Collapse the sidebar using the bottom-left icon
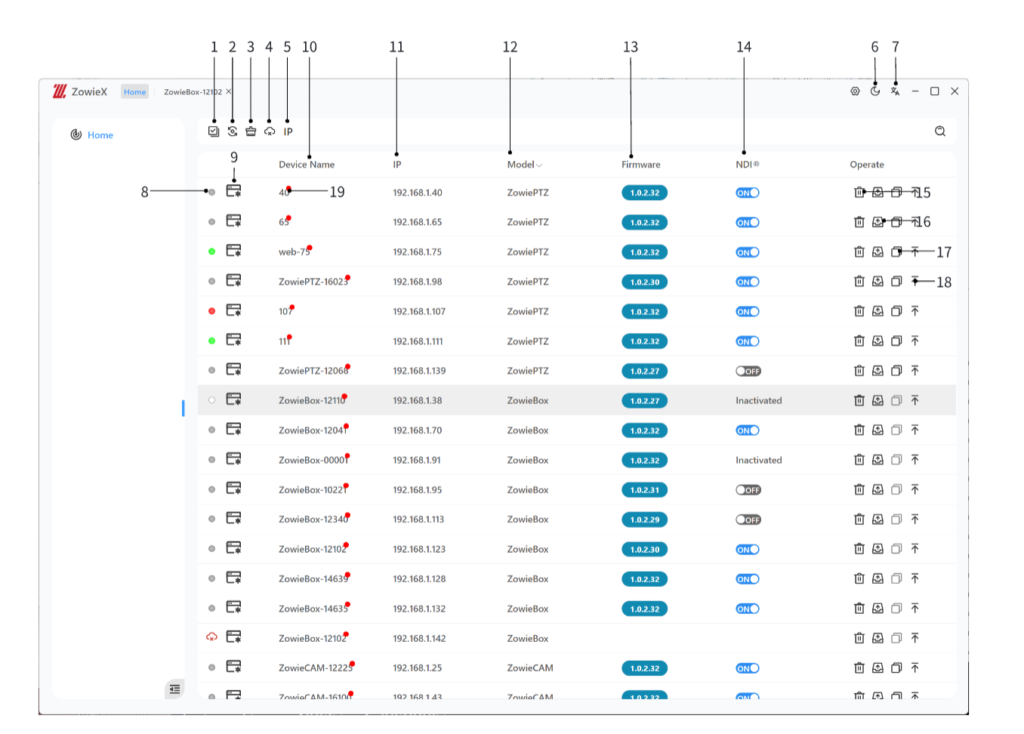Image resolution: width=1024 pixels, height=734 pixels. pos(175,688)
